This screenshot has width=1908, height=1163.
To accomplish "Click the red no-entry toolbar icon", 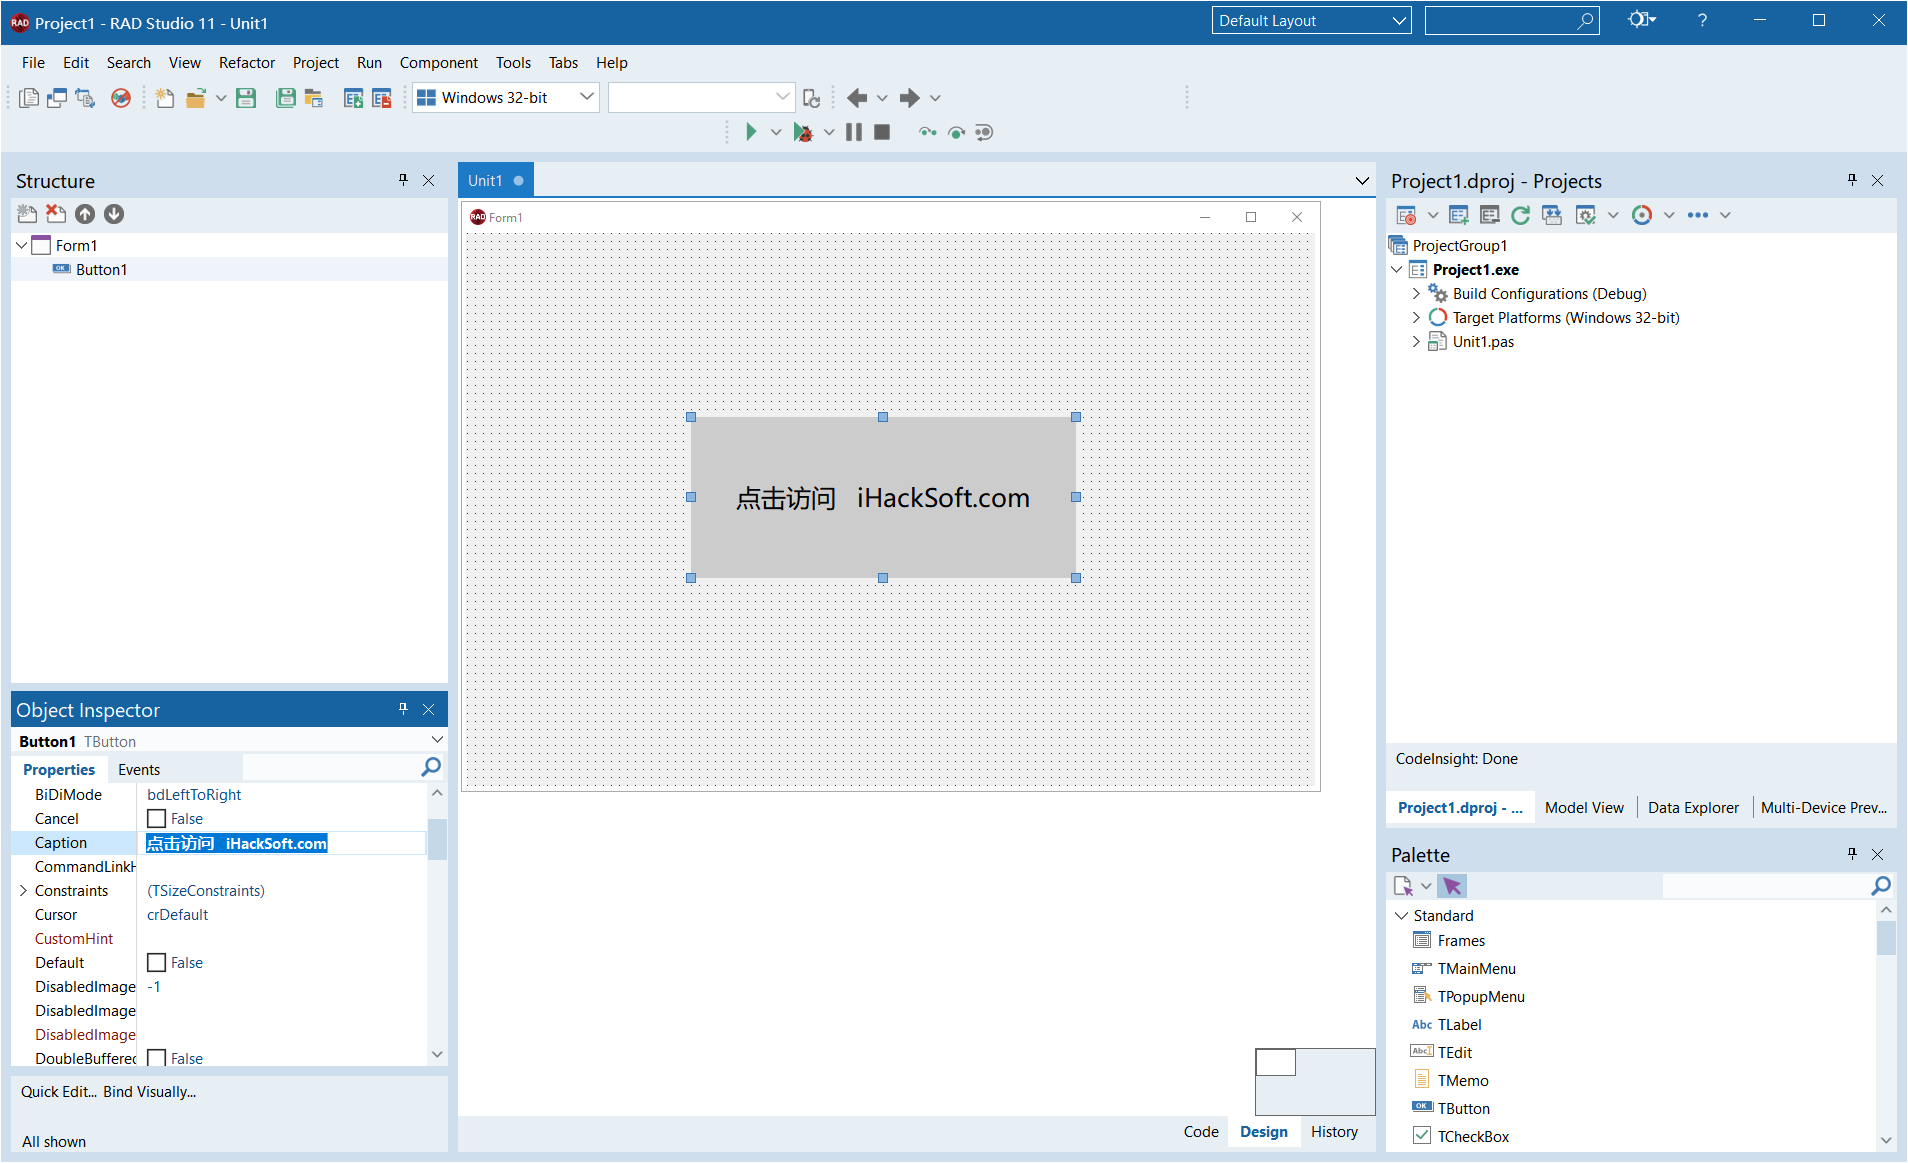I will point(121,98).
